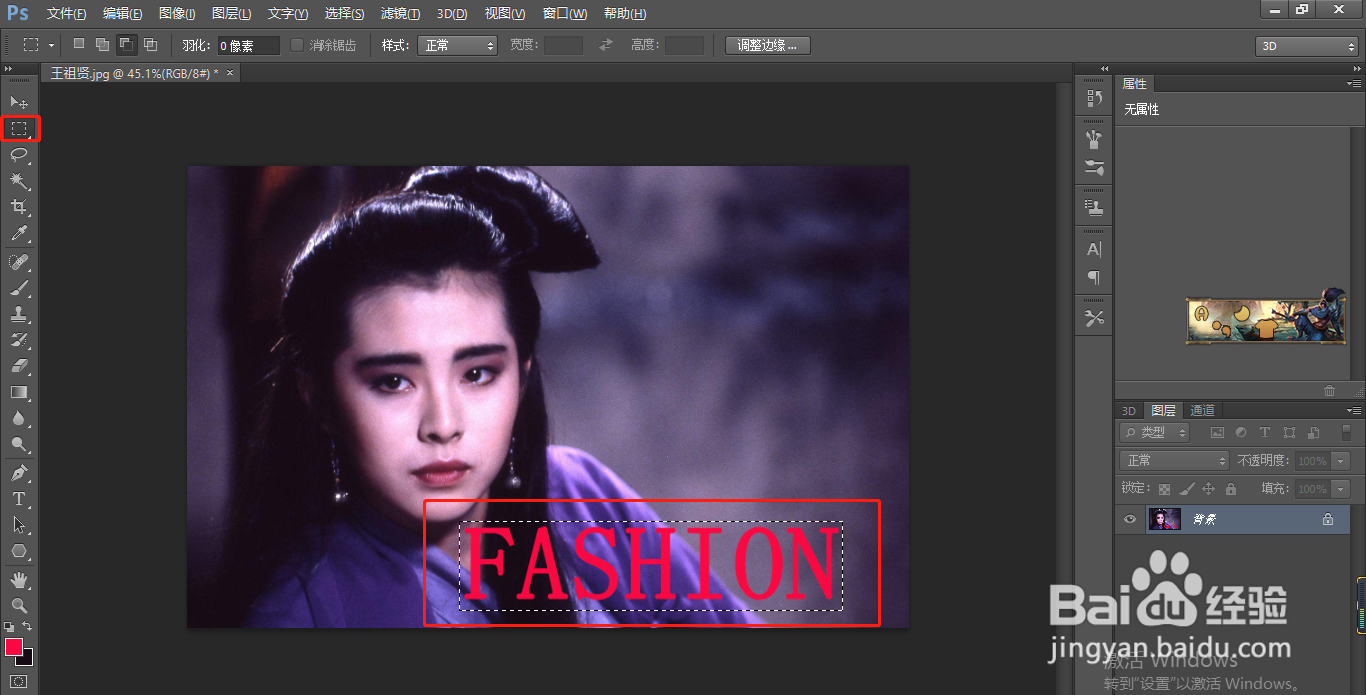Select the Eraser tool
The height and width of the screenshot is (695, 1366).
coord(19,366)
